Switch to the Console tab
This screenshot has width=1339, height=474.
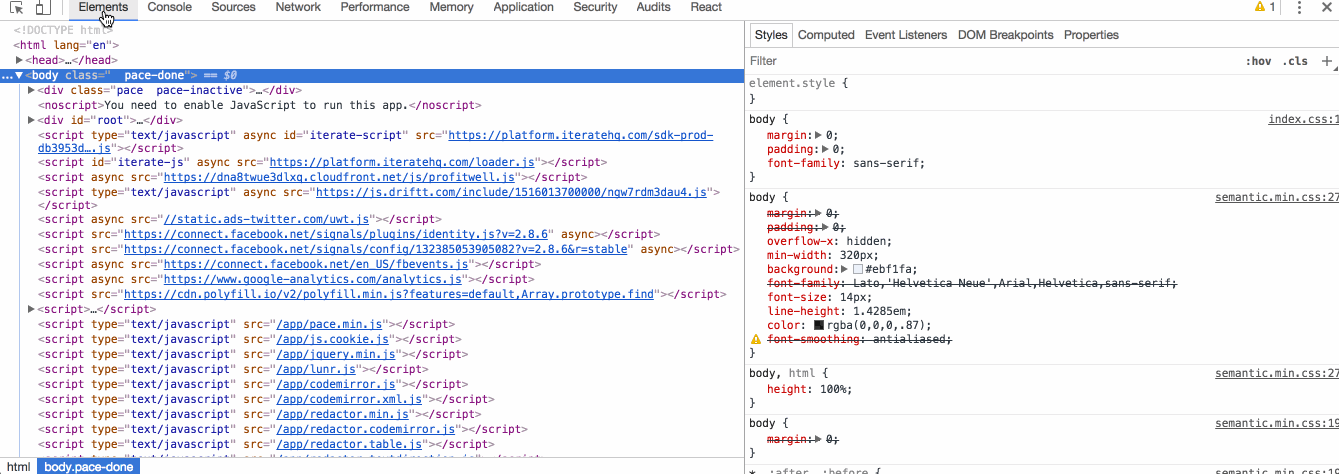click(169, 7)
